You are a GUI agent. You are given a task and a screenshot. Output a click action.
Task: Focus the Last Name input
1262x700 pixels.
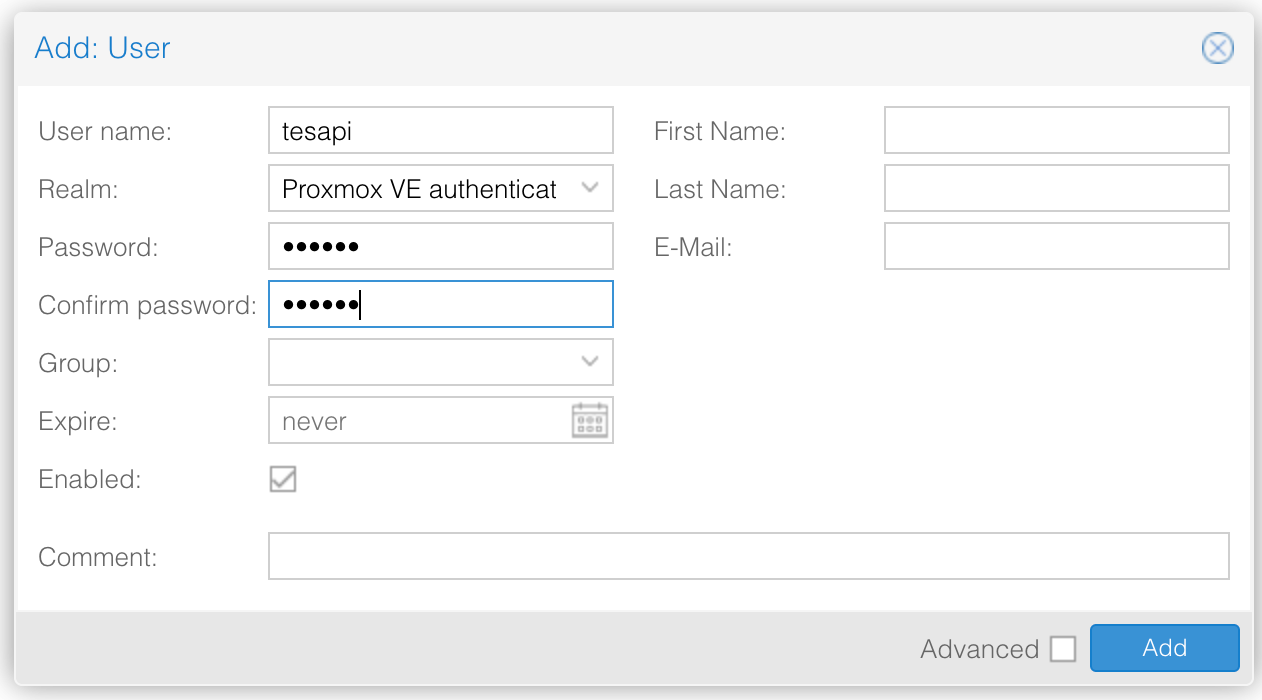pos(1056,189)
